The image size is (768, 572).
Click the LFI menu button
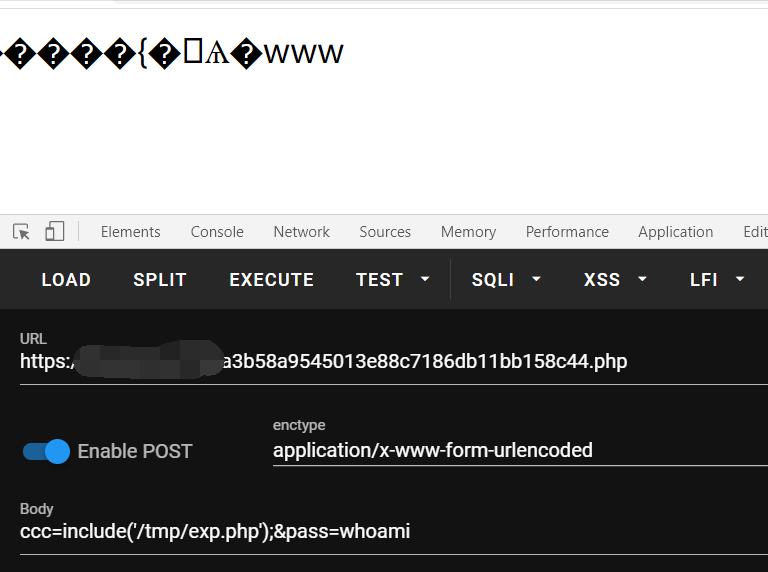coord(704,280)
